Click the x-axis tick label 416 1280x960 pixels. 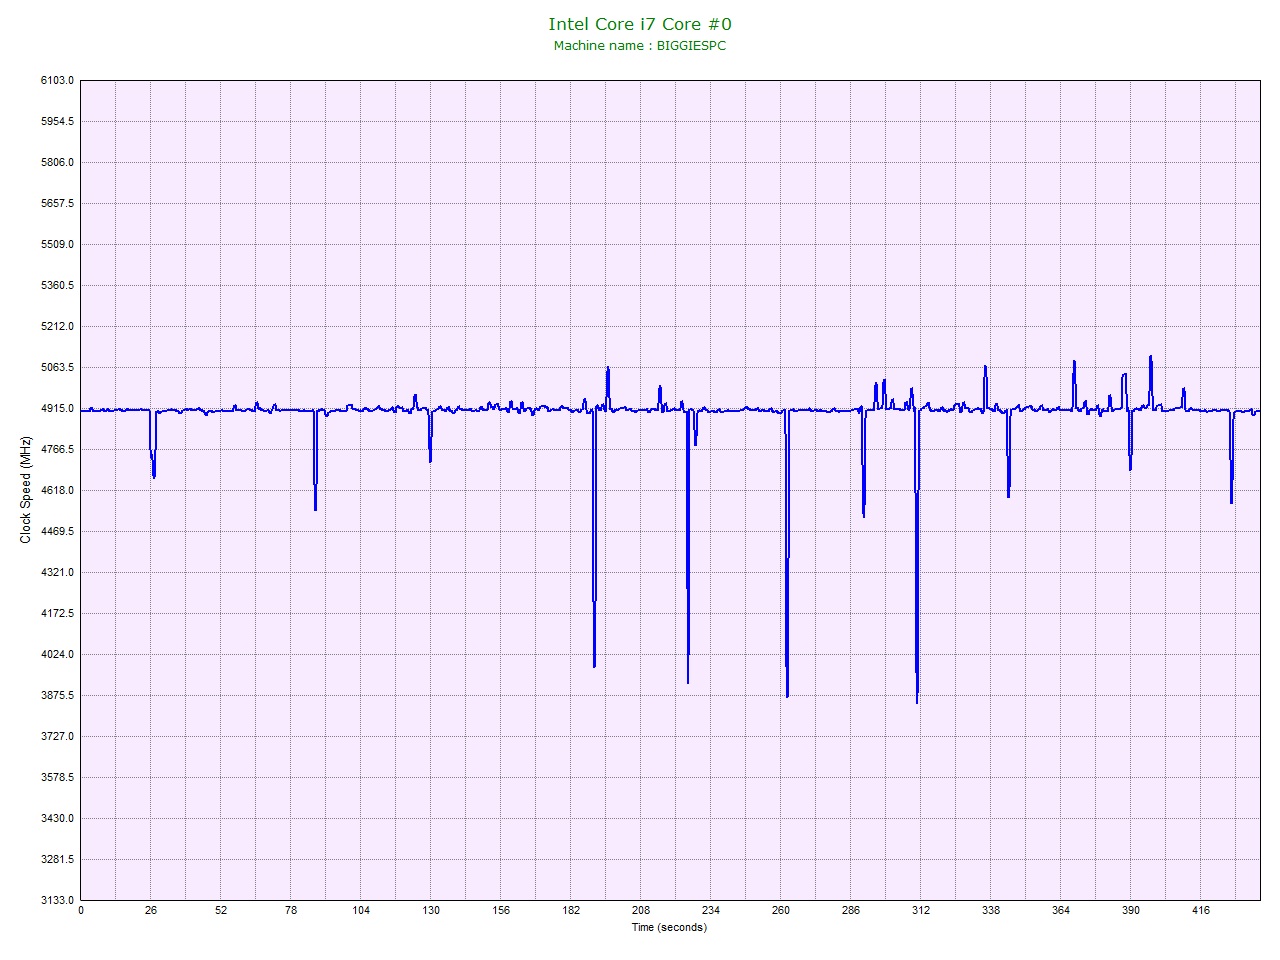(x=1201, y=910)
